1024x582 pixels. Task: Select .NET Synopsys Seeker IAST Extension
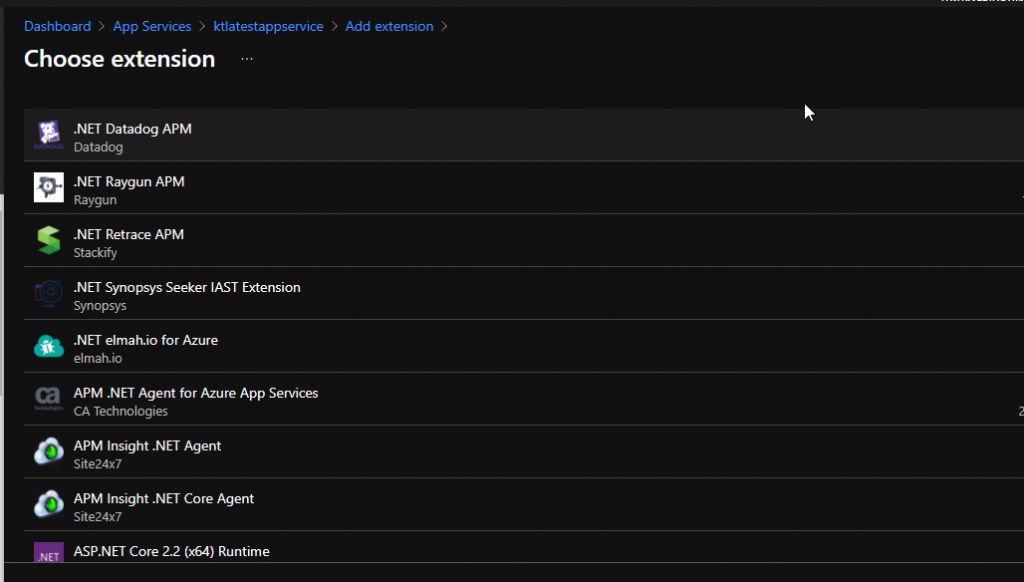point(187,287)
